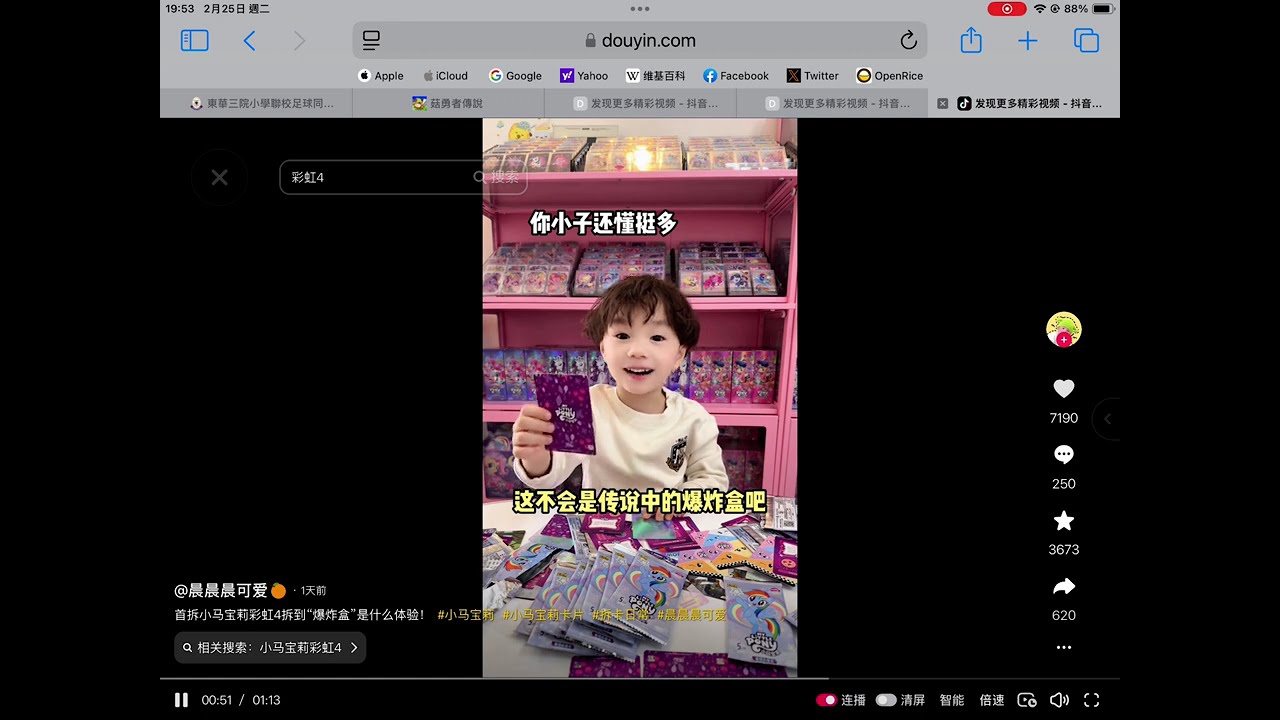Viewport: 1280px width, 720px height.
Task: Open page format menu icon in address bar
Action: [371, 40]
